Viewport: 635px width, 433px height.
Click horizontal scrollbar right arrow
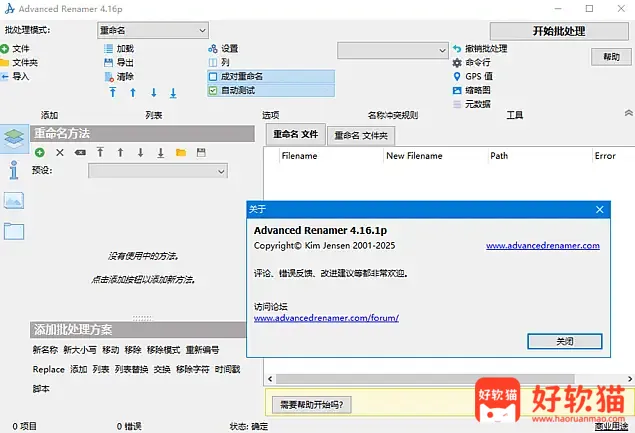pos(630,379)
